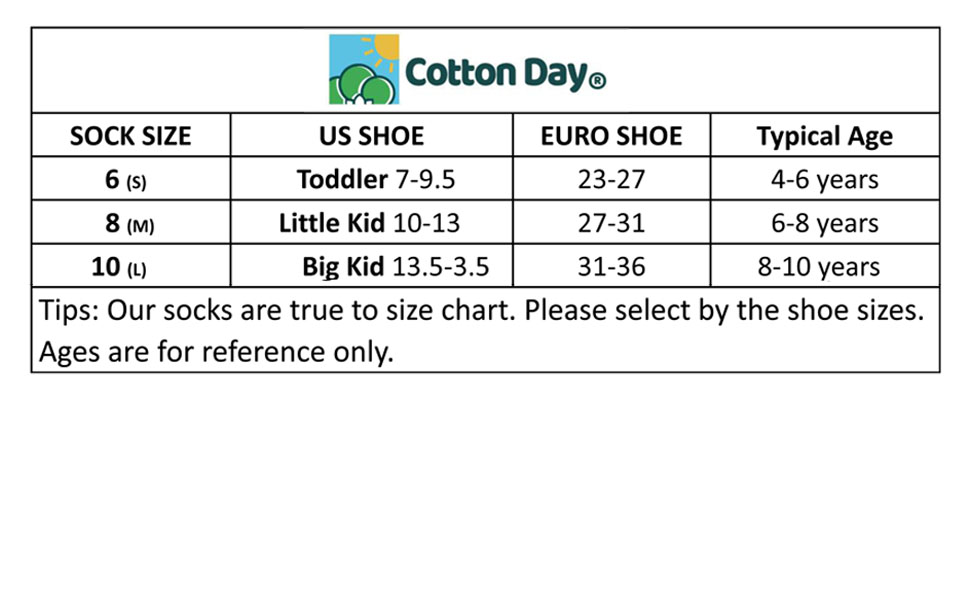Click the EURO SHOE column header
Screen dimensions: 970x600
pos(611,136)
